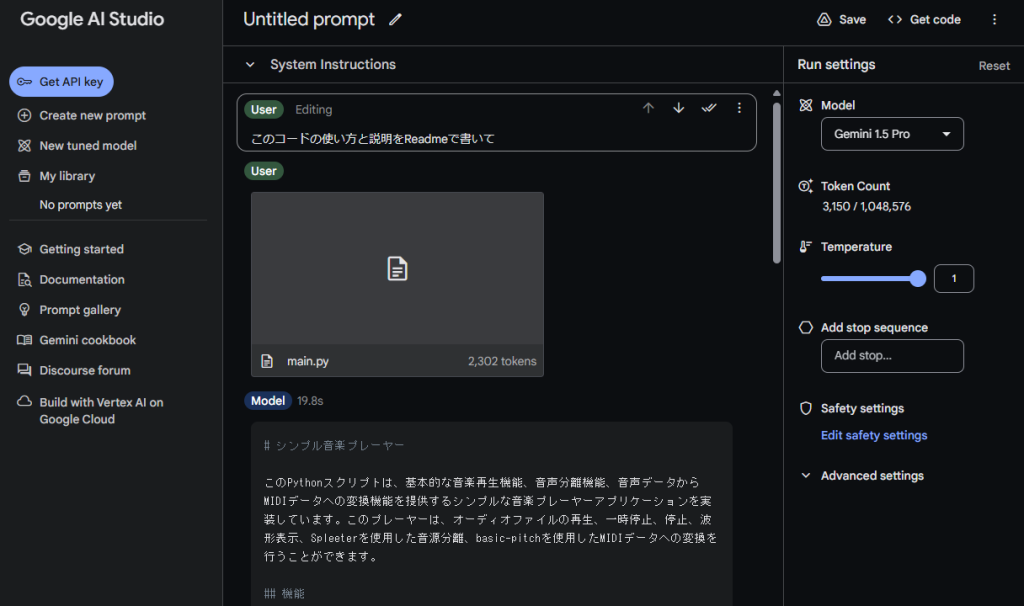Open New tuned model
This screenshot has width=1024, height=606.
[77, 146]
